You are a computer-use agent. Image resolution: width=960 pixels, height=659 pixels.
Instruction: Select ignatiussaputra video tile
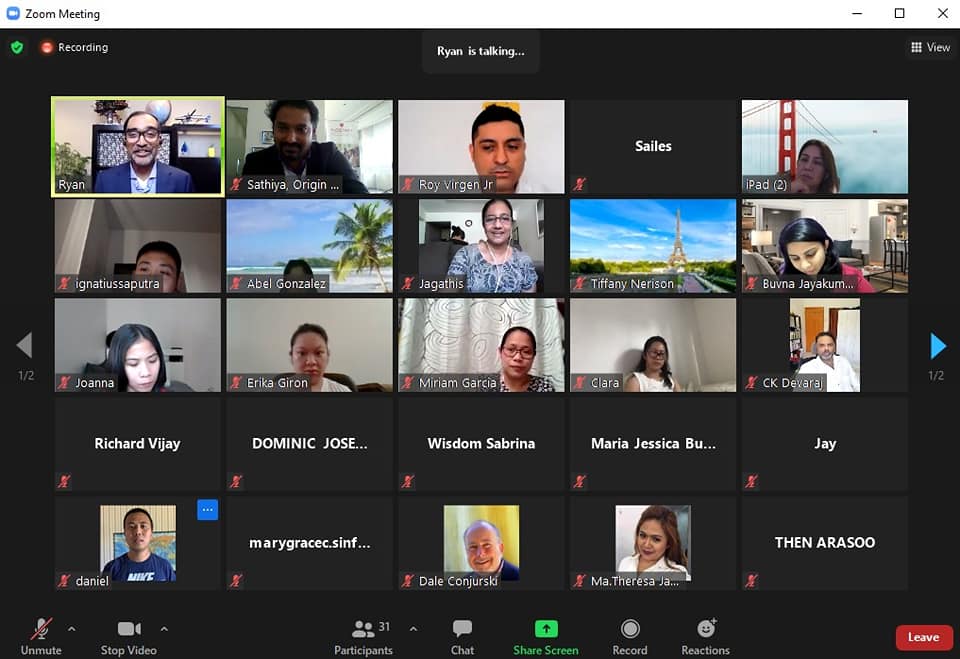tap(138, 246)
